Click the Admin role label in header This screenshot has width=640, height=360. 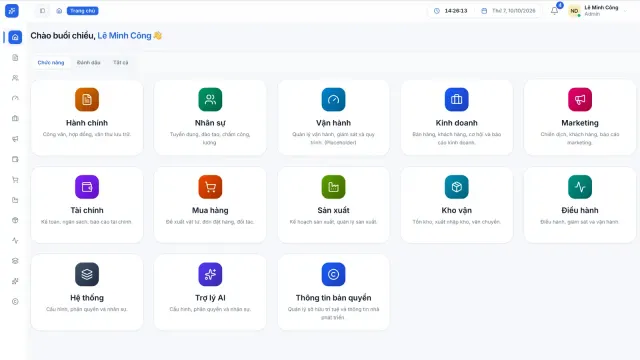click(592, 14)
